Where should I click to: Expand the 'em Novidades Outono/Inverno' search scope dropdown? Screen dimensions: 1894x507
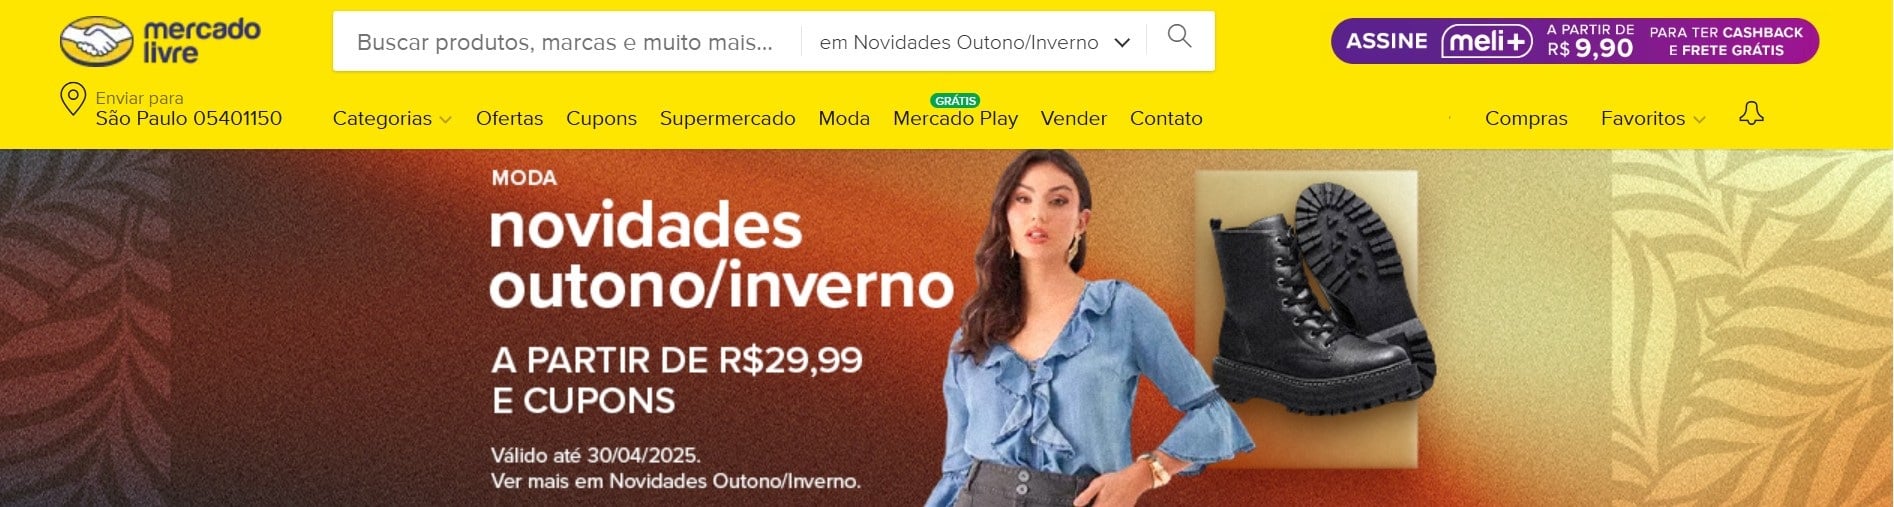pyautogui.click(x=975, y=42)
